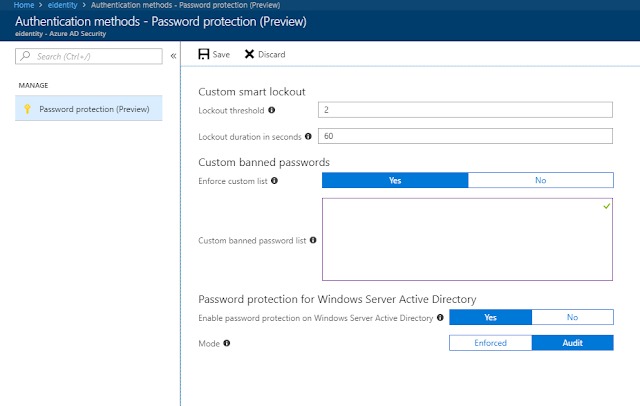Image resolution: width=640 pixels, height=406 pixels.
Task: Click the Custom banned password list text area
Action: point(467,240)
